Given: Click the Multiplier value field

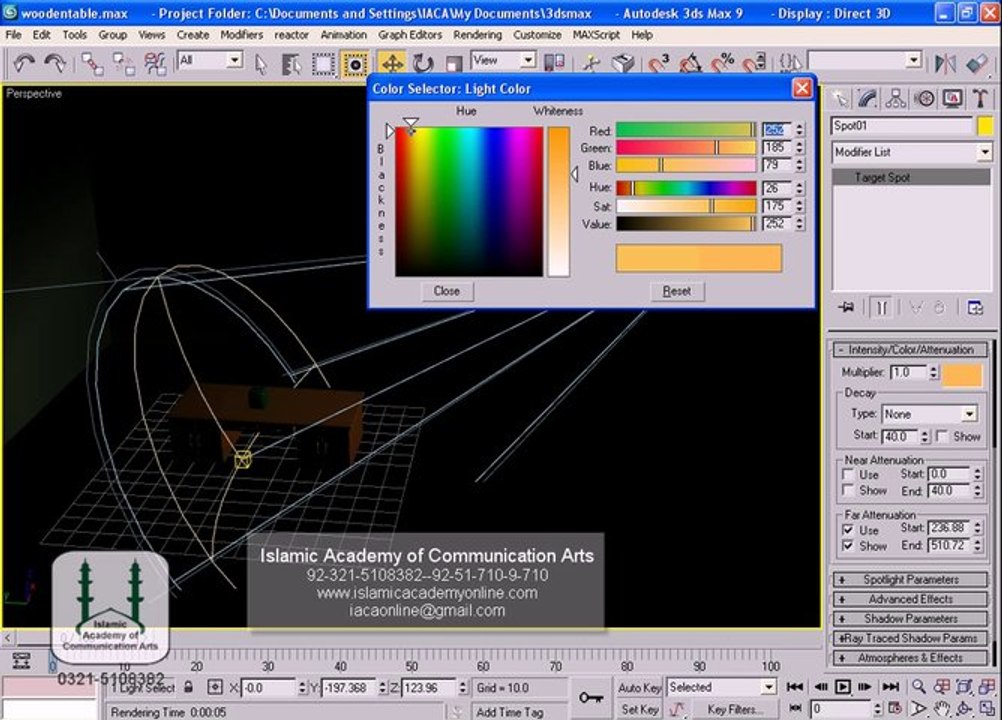Looking at the screenshot, I should (908, 372).
